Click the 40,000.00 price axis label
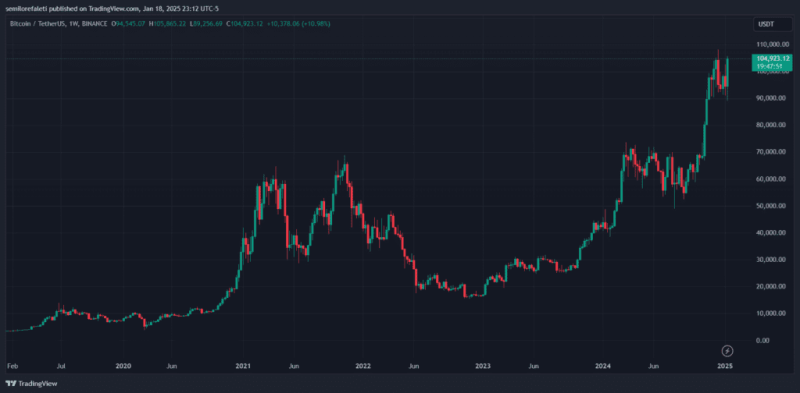The width and height of the screenshot is (800, 393). click(772, 233)
